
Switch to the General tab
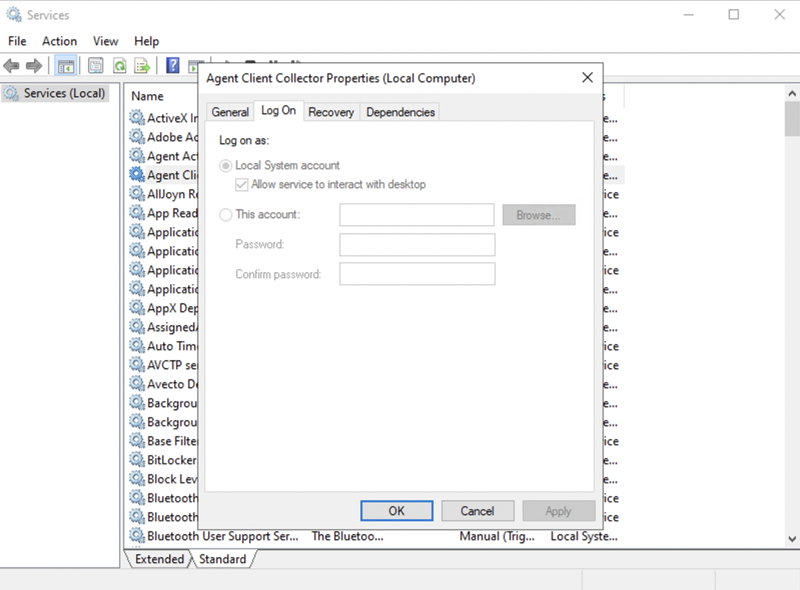230,112
